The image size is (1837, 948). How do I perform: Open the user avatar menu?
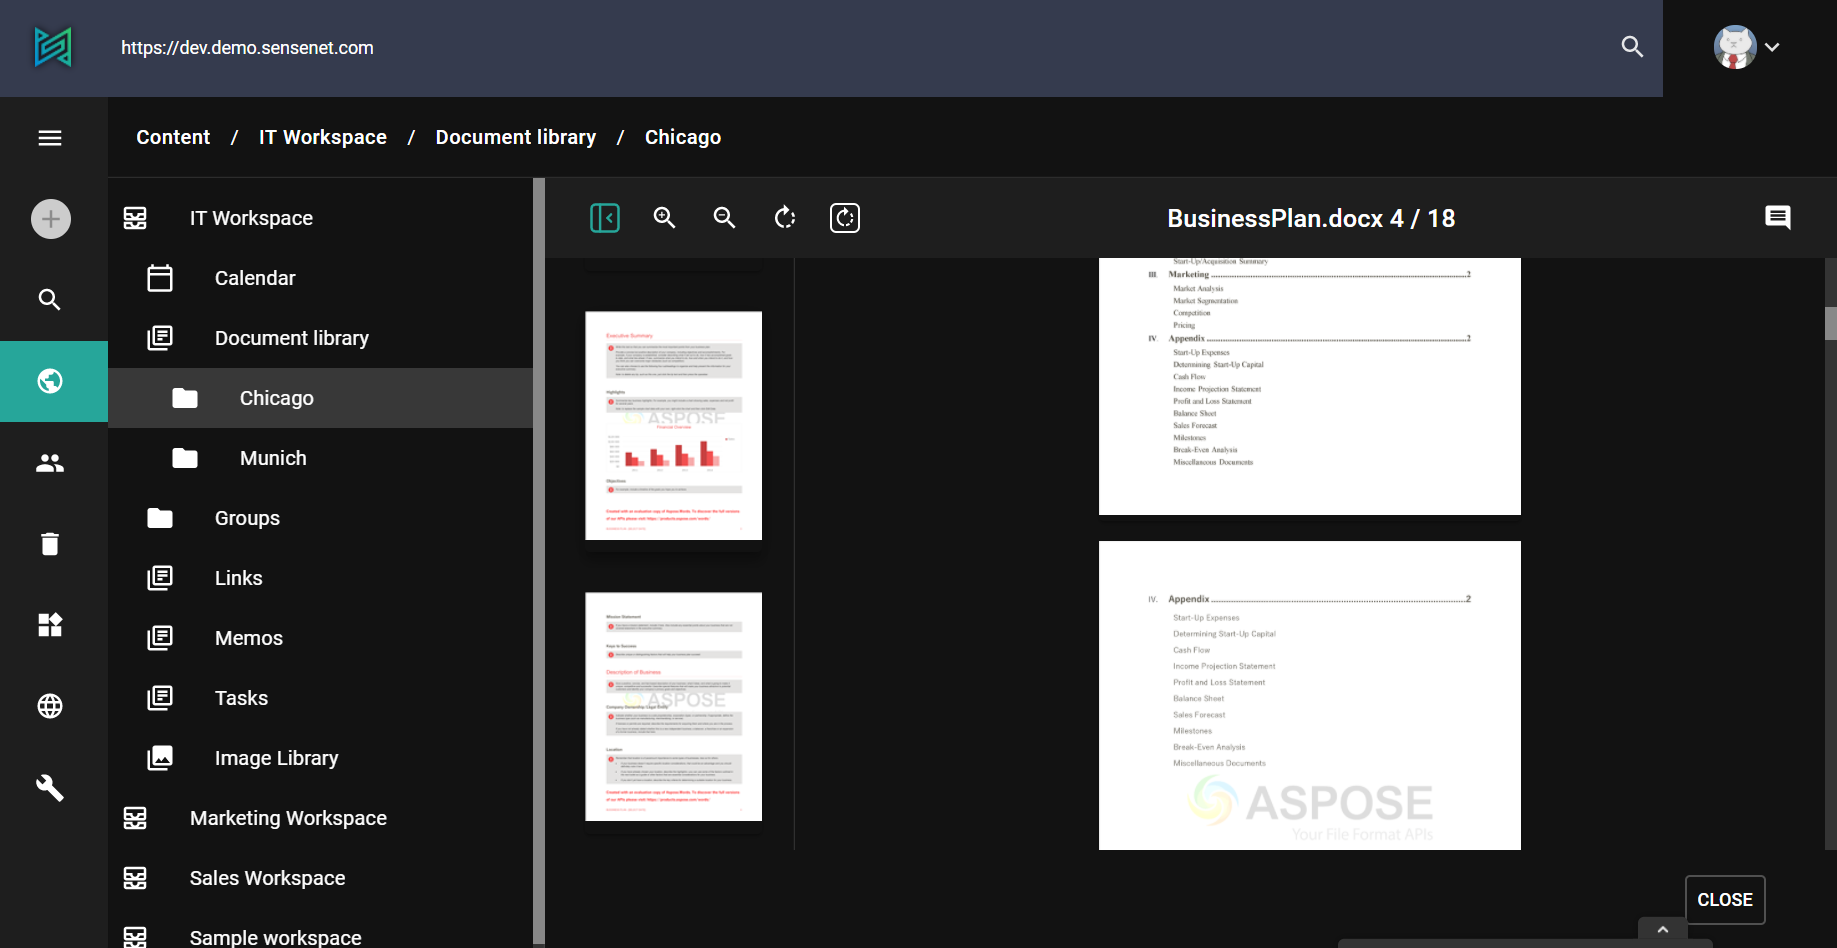point(1747,47)
